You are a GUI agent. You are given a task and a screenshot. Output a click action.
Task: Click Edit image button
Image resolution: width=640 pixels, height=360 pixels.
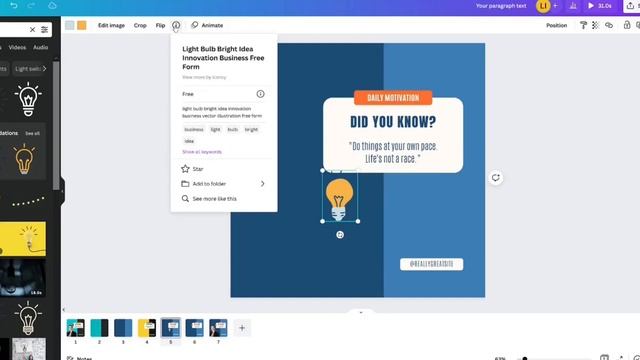[111, 25]
